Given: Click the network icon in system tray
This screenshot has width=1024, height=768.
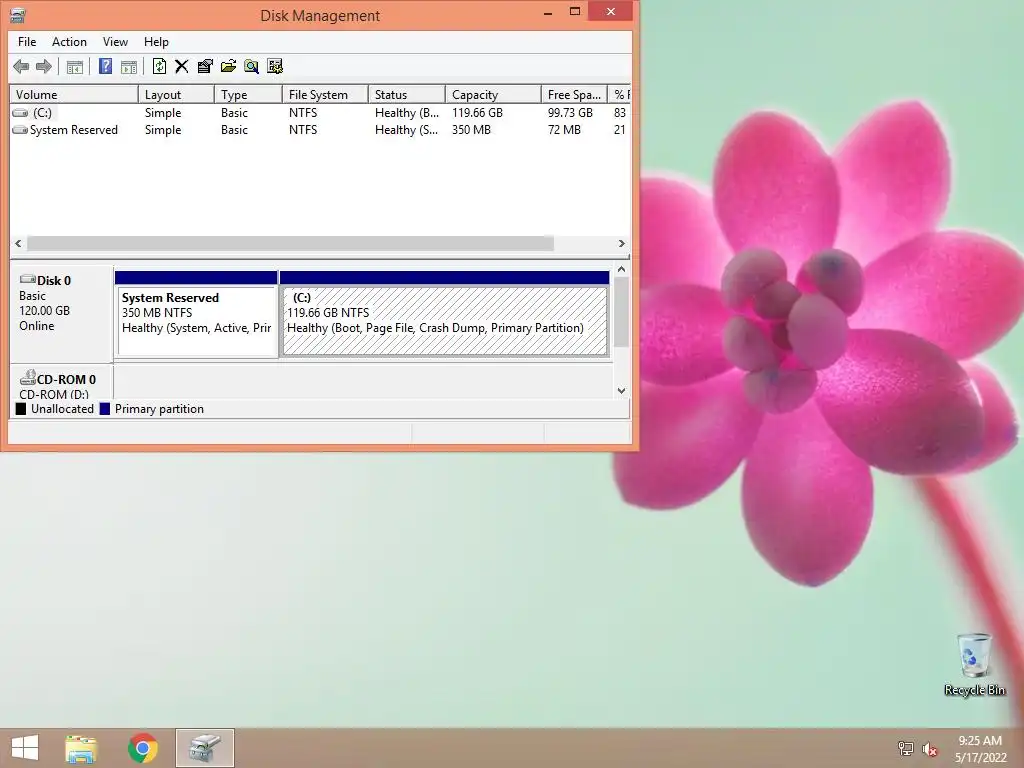Looking at the screenshot, I should point(906,748).
